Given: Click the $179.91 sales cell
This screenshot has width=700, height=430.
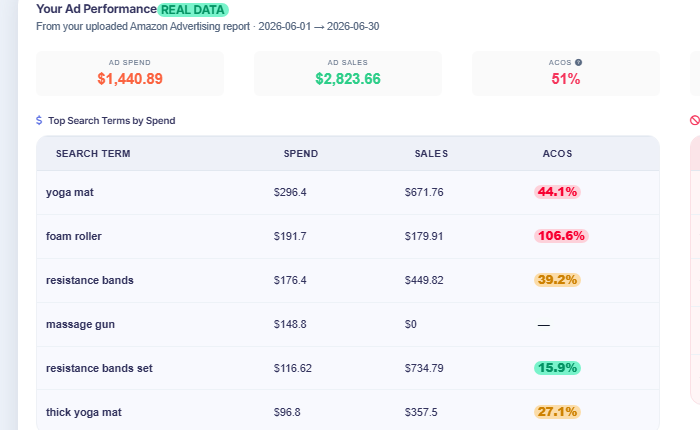Looking at the screenshot, I should pos(424,236).
